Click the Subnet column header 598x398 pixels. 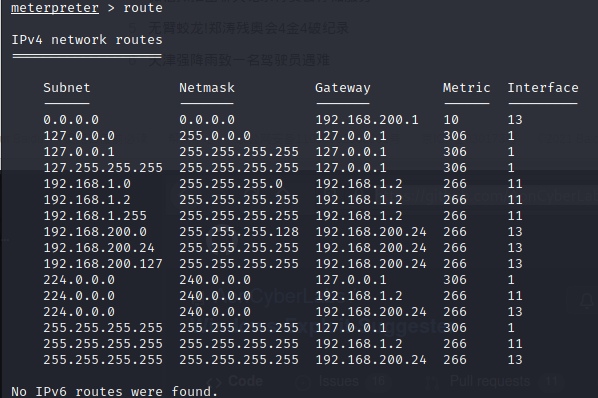67,88
